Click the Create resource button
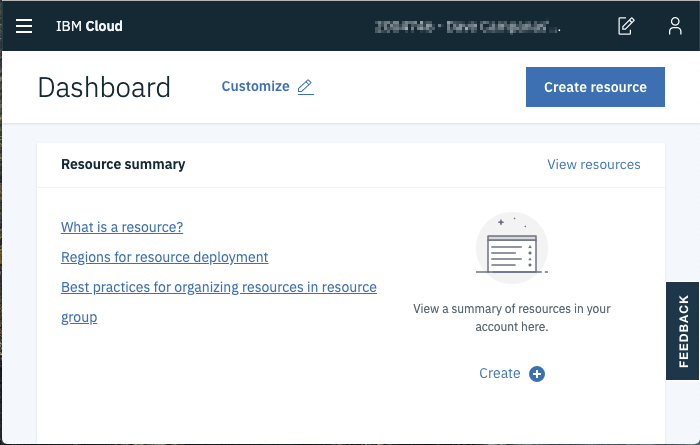 [x=595, y=87]
